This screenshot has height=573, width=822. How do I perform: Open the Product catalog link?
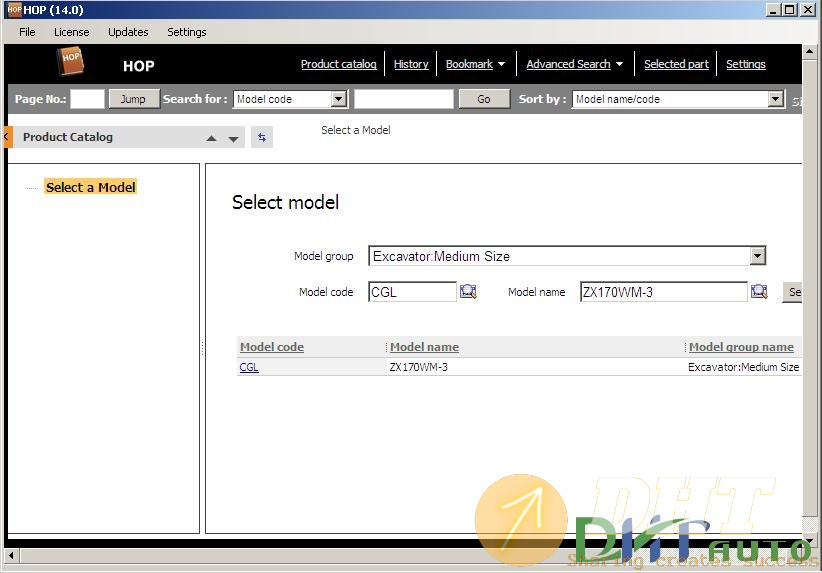coord(339,64)
